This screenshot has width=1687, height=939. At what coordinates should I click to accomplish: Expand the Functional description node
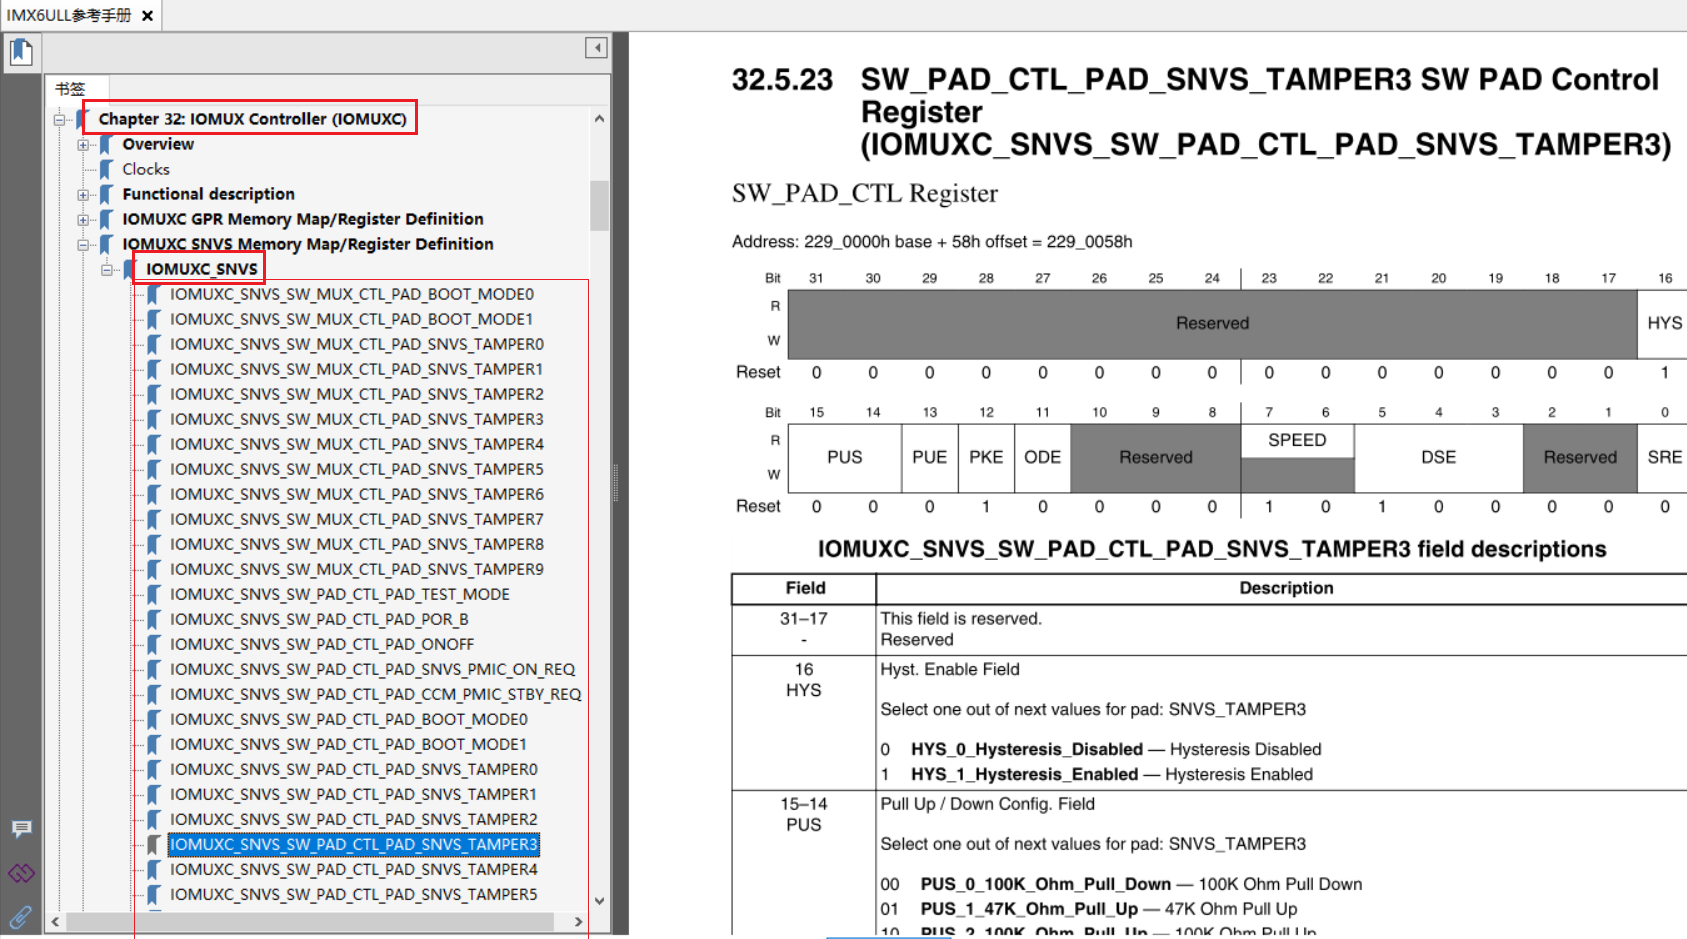tap(84, 194)
